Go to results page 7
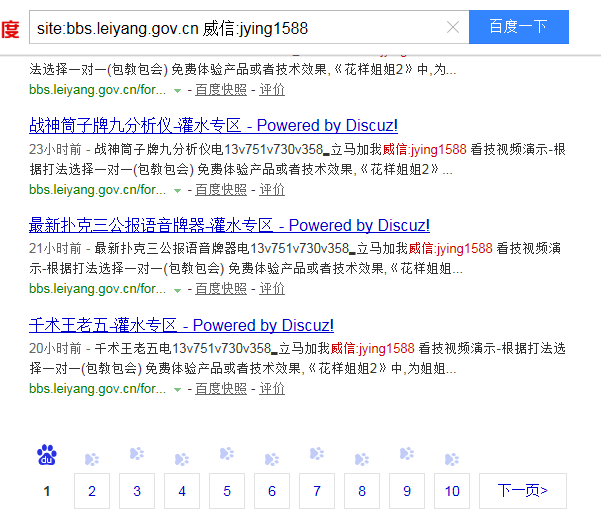This screenshot has width=601, height=528. click(x=317, y=491)
